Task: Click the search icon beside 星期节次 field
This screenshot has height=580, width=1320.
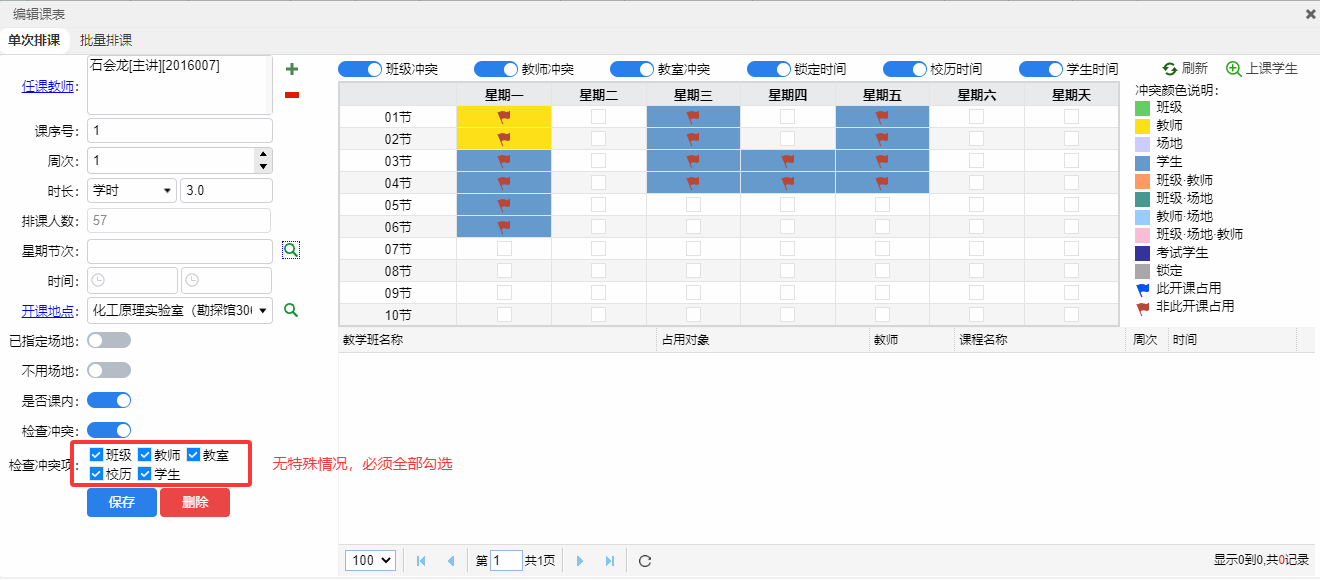Action: pyautogui.click(x=291, y=251)
